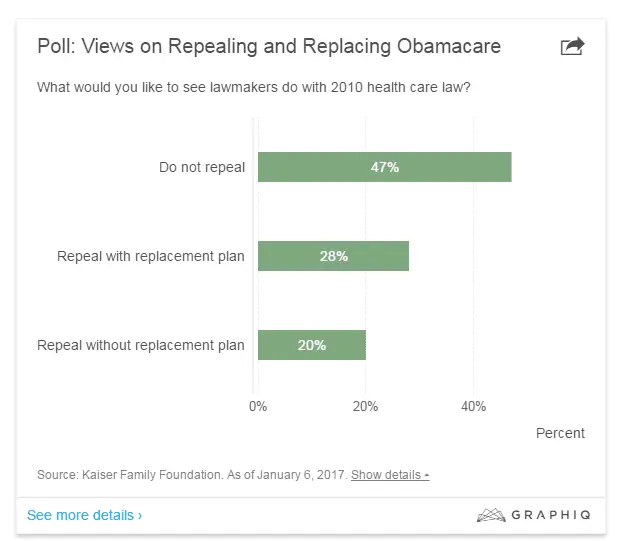
Task: Click Repeal with replacement plan label
Action: (x=151, y=256)
